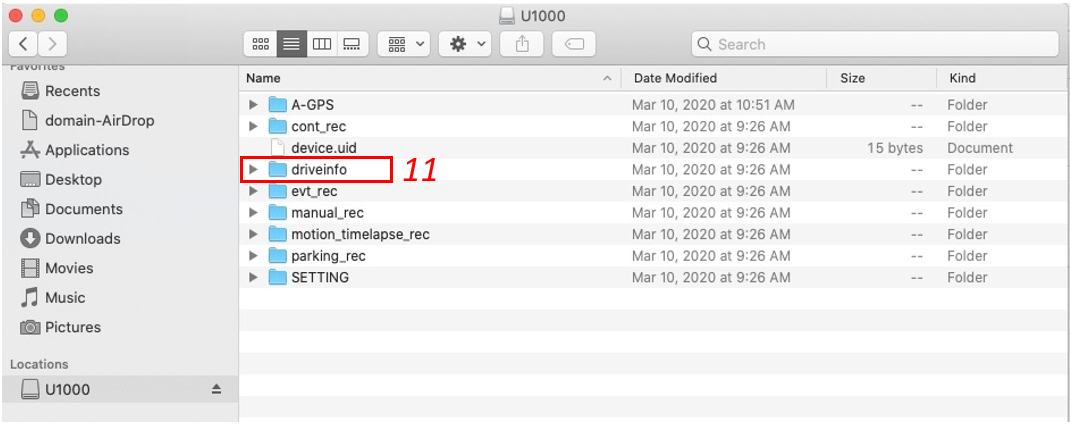Open the group-by arrangement dropdown
The width and height of the screenshot is (1070, 425).
point(404,44)
